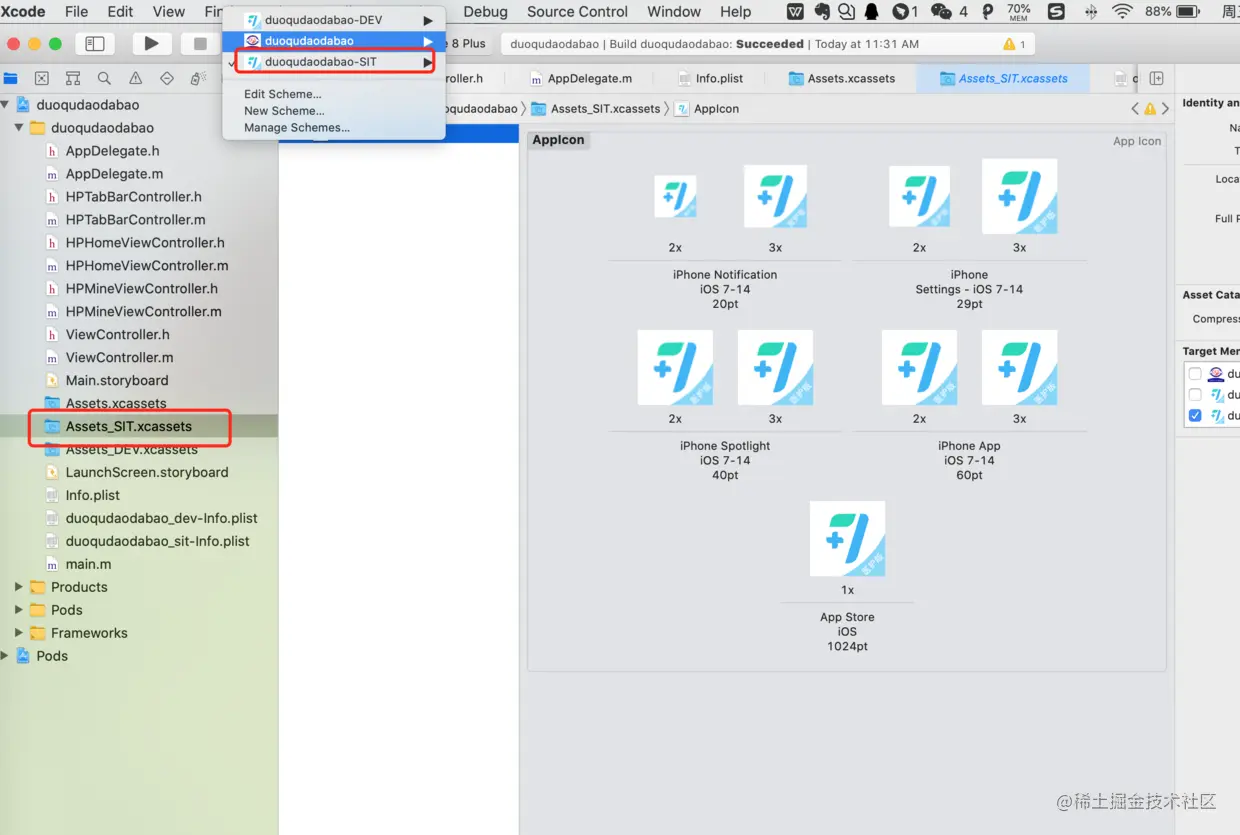Image resolution: width=1240 pixels, height=835 pixels.
Task: Switch to Assets.xcassets tab
Action: (x=842, y=78)
